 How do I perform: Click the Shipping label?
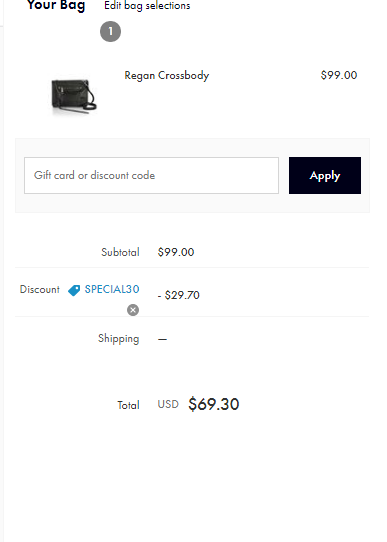[x=119, y=338]
